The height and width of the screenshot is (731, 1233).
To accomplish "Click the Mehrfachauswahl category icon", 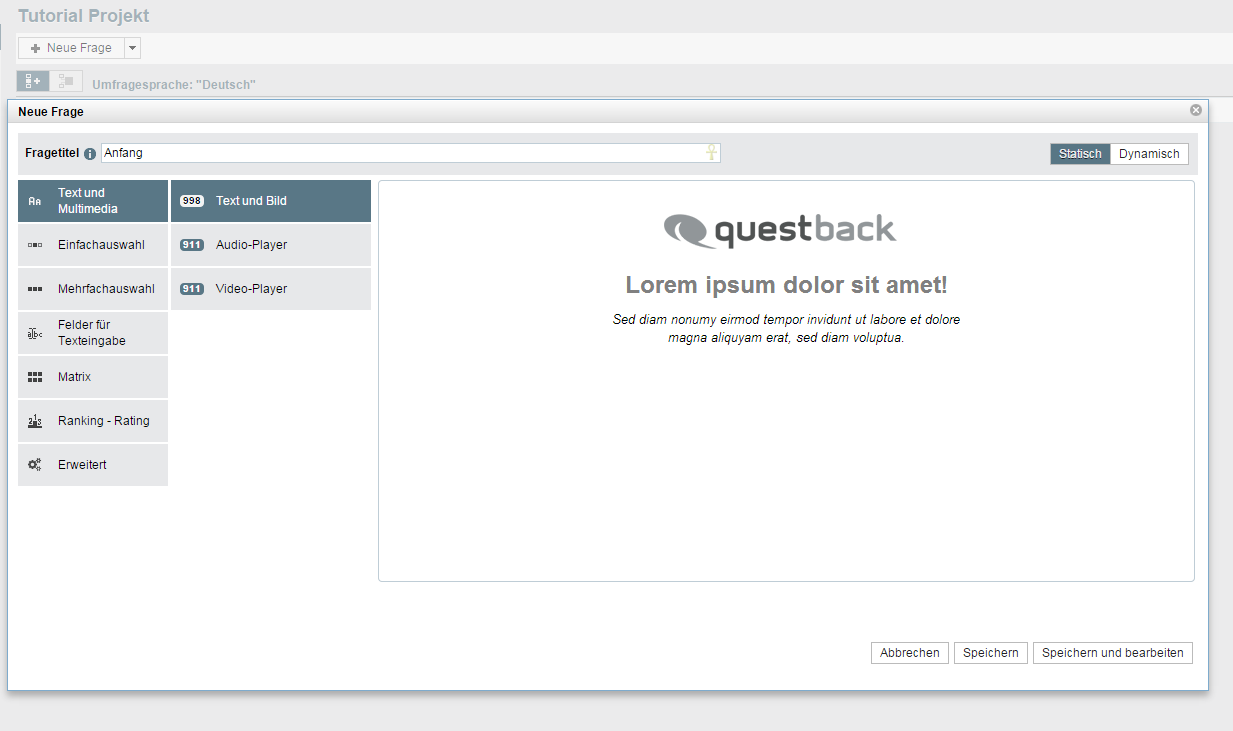I will pos(35,289).
